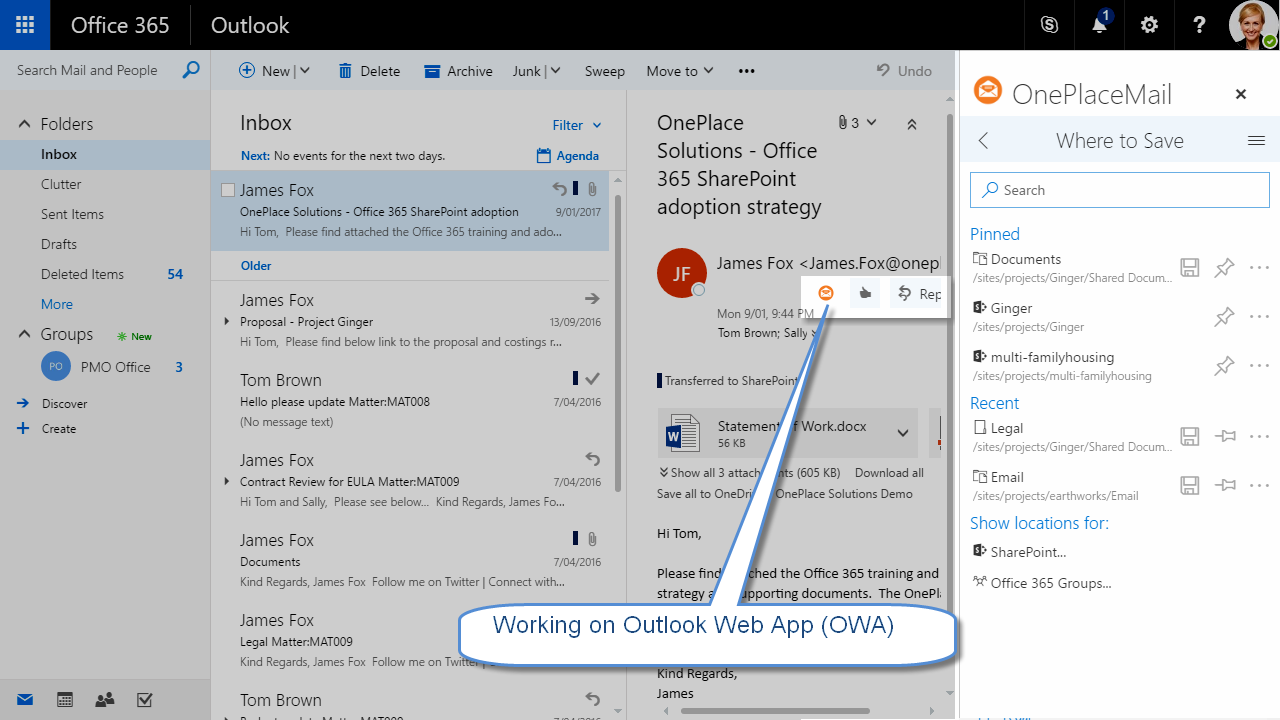1280x720 pixels.
Task: Open more options for Email location
Action: tap(1259, 485)
